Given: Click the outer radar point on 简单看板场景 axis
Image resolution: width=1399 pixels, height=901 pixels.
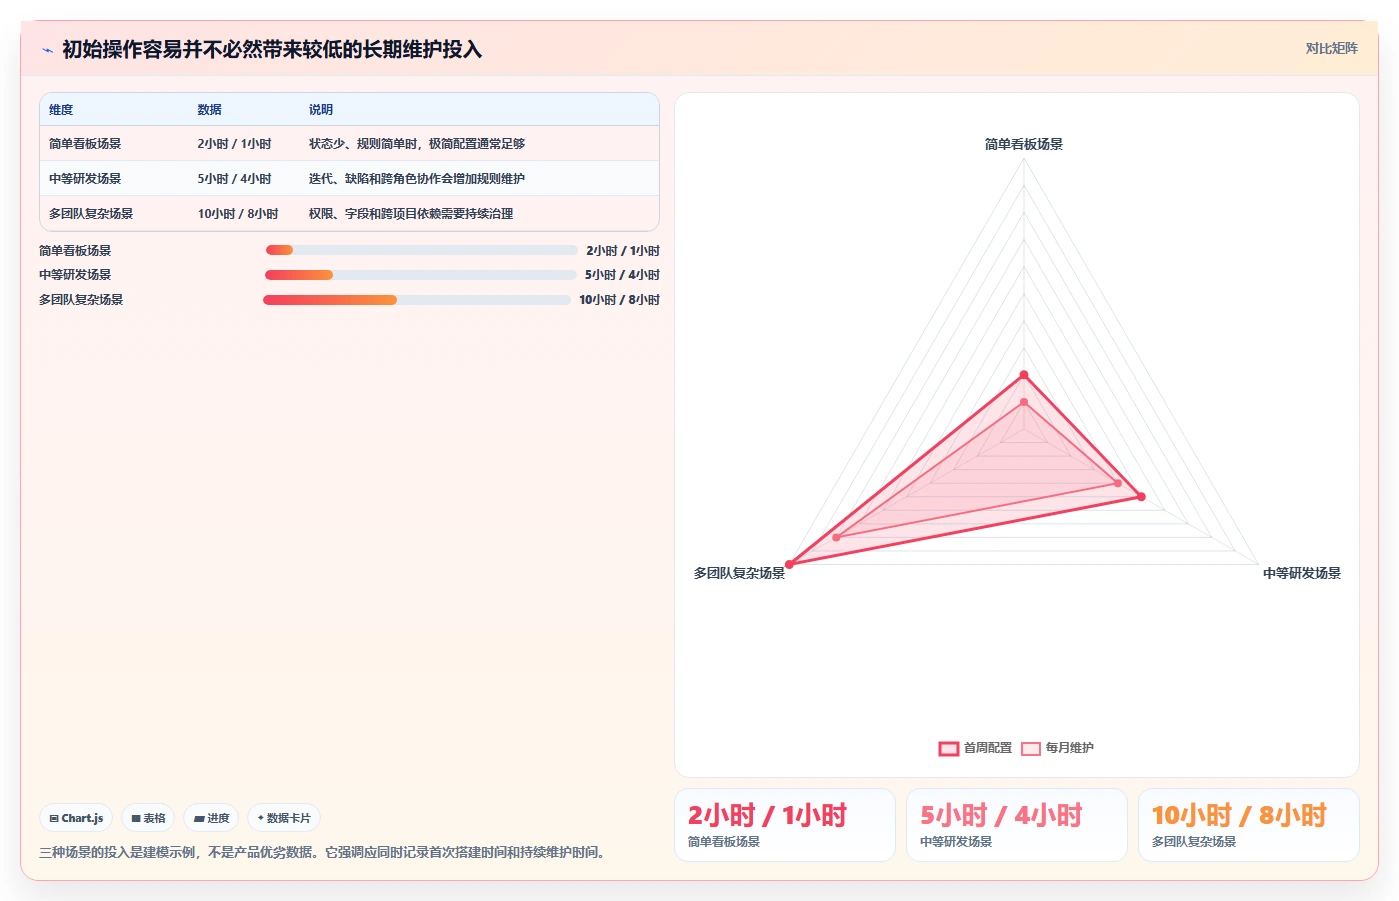Looking at the screenshot, I should (1024, 375).
